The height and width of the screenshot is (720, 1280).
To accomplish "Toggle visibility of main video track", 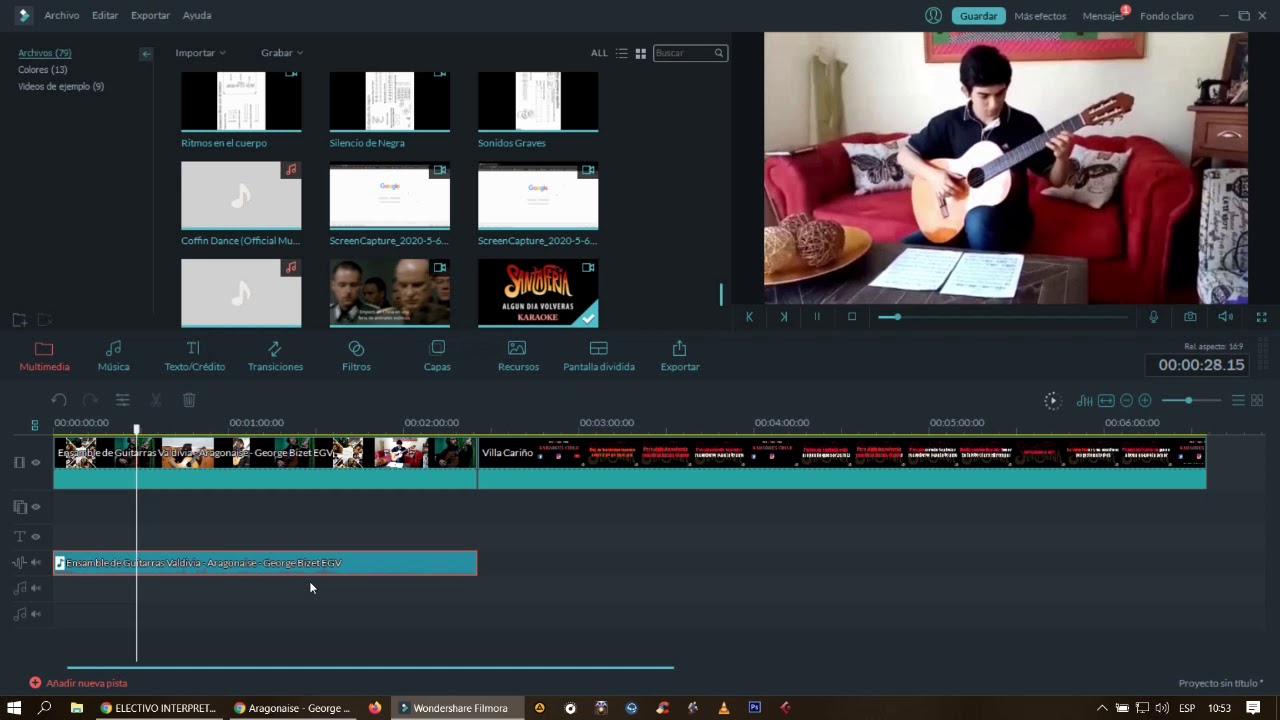I will pyautogui.click(x=36, y=462).
